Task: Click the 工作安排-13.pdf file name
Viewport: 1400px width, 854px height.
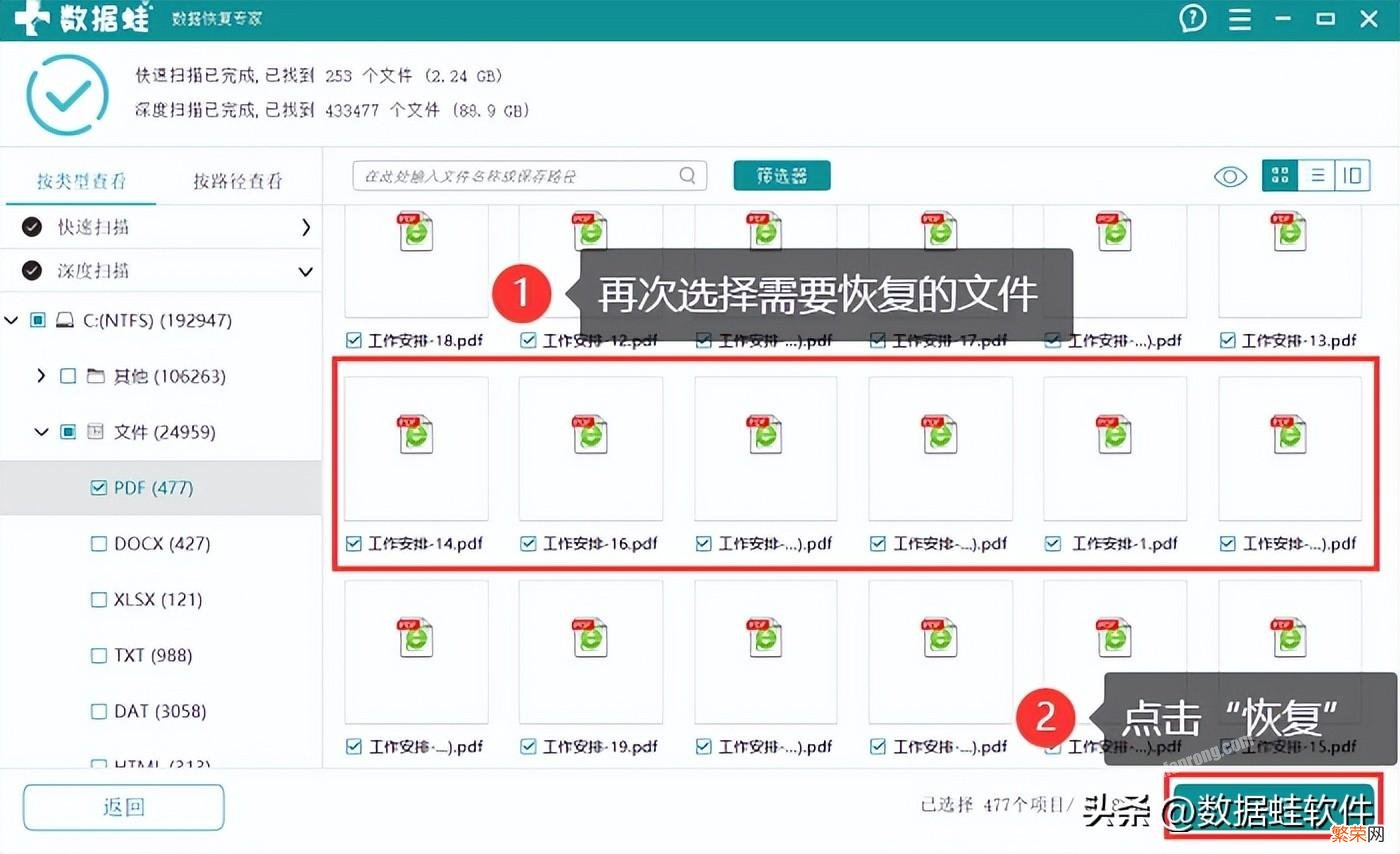Action: tap(1299, 340)
